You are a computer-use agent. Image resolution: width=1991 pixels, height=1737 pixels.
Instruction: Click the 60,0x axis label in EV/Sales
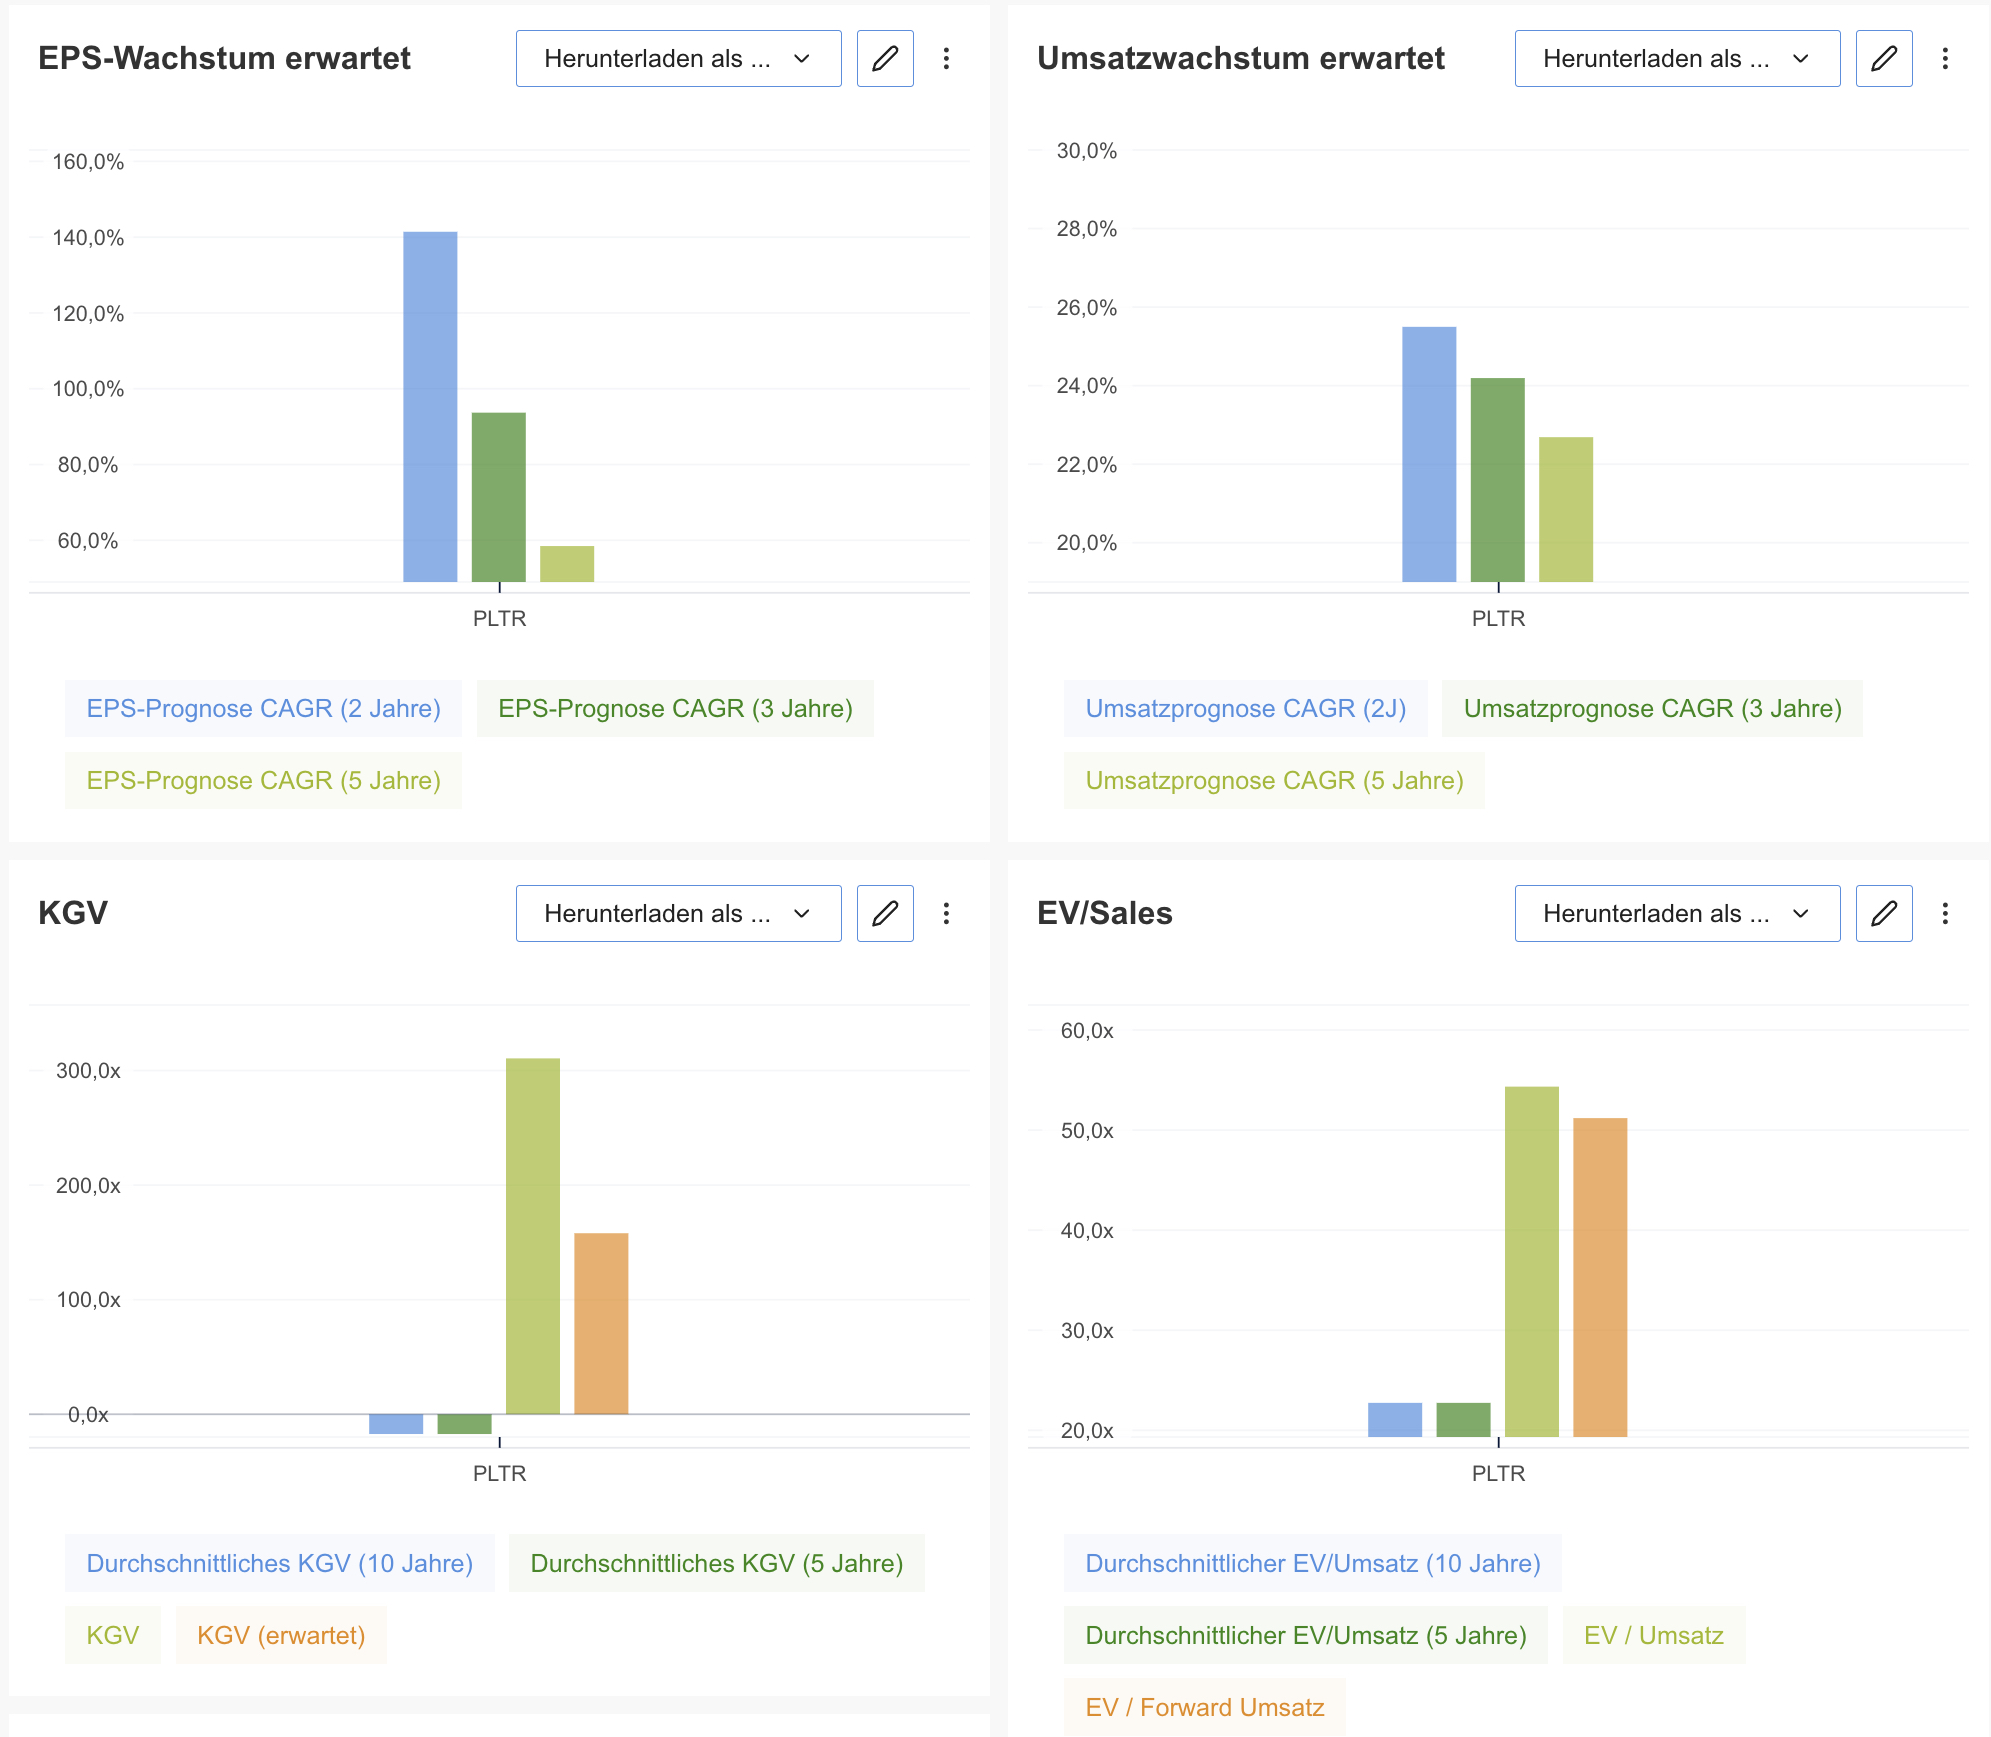(1087, 1031)
